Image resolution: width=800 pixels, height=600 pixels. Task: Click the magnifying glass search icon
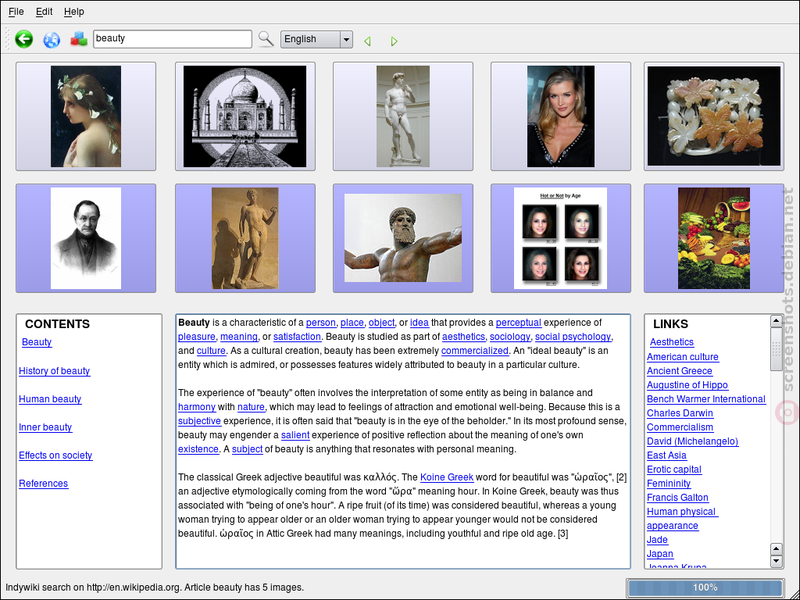(x=266, y=39)
